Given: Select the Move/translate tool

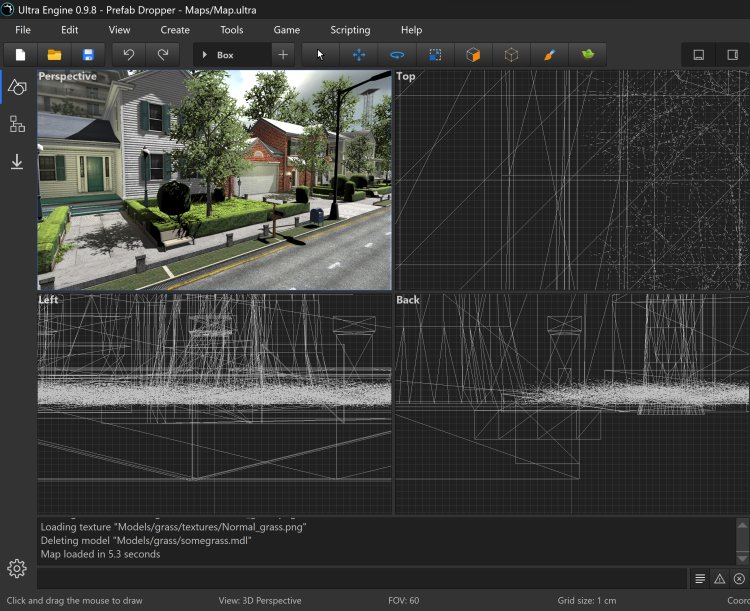Looking at the screenshot, I should click(x=358, y=55).
